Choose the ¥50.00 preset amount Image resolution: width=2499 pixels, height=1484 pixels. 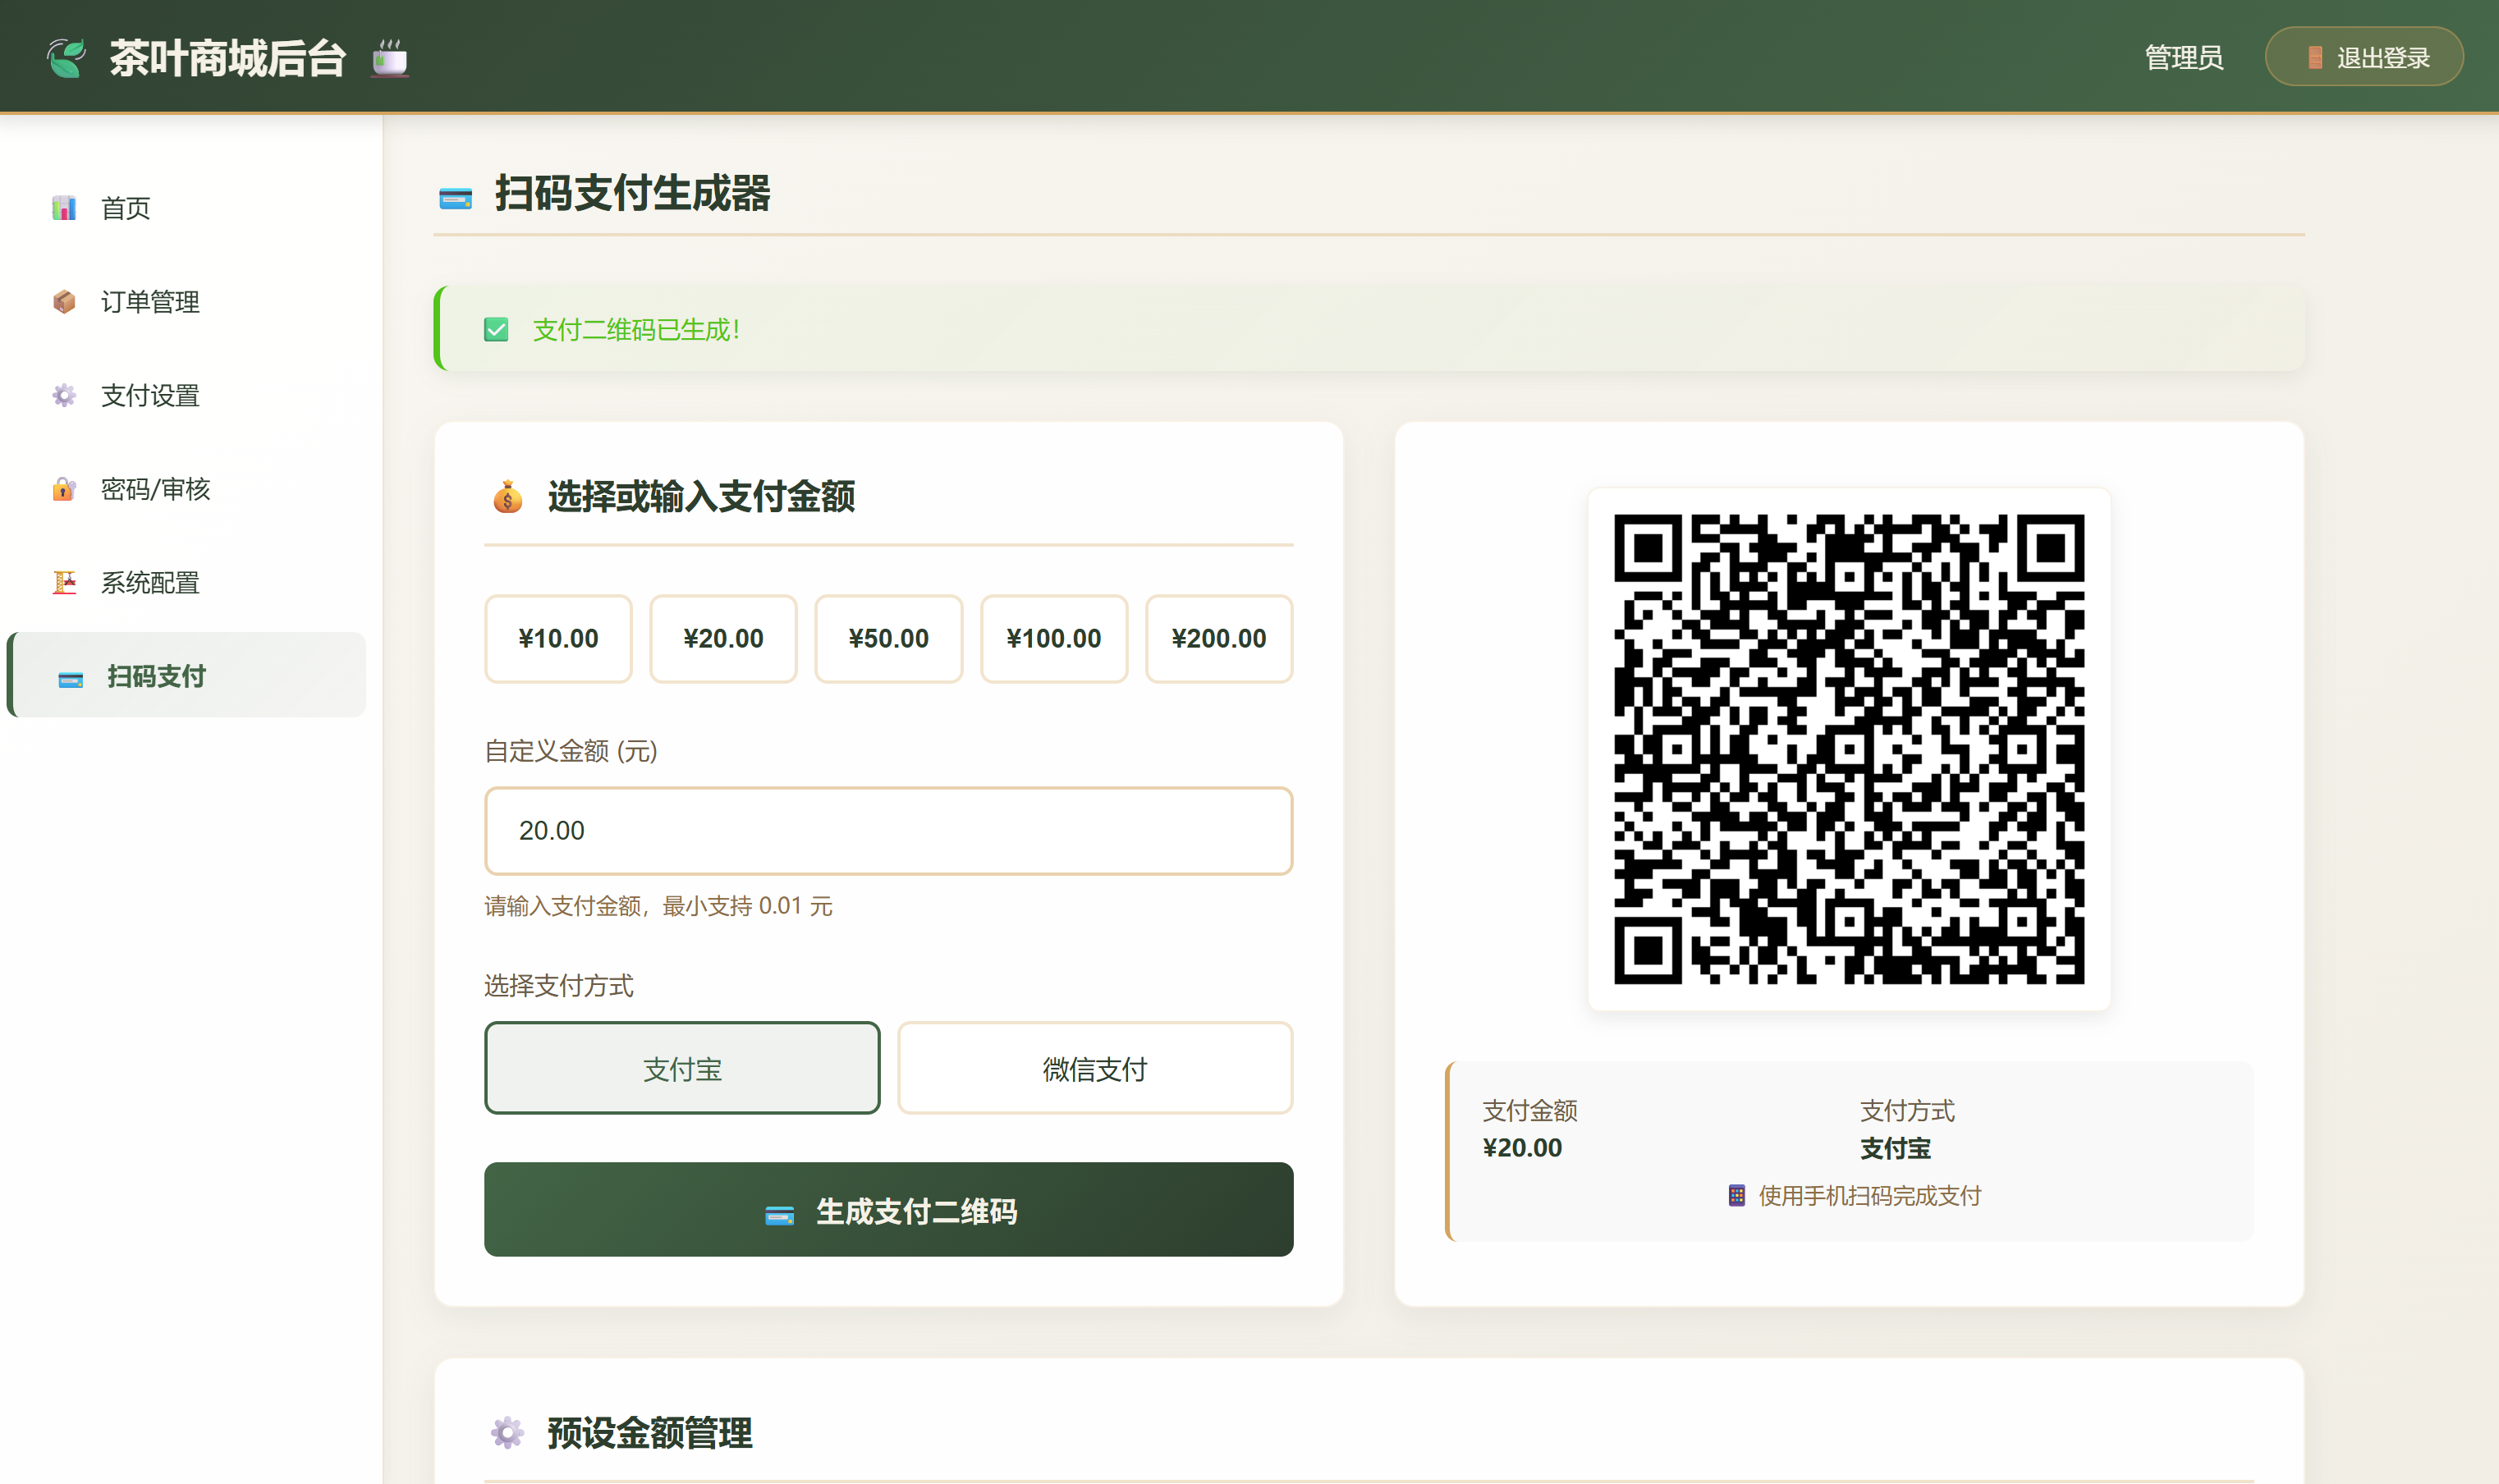pos(888,639)
